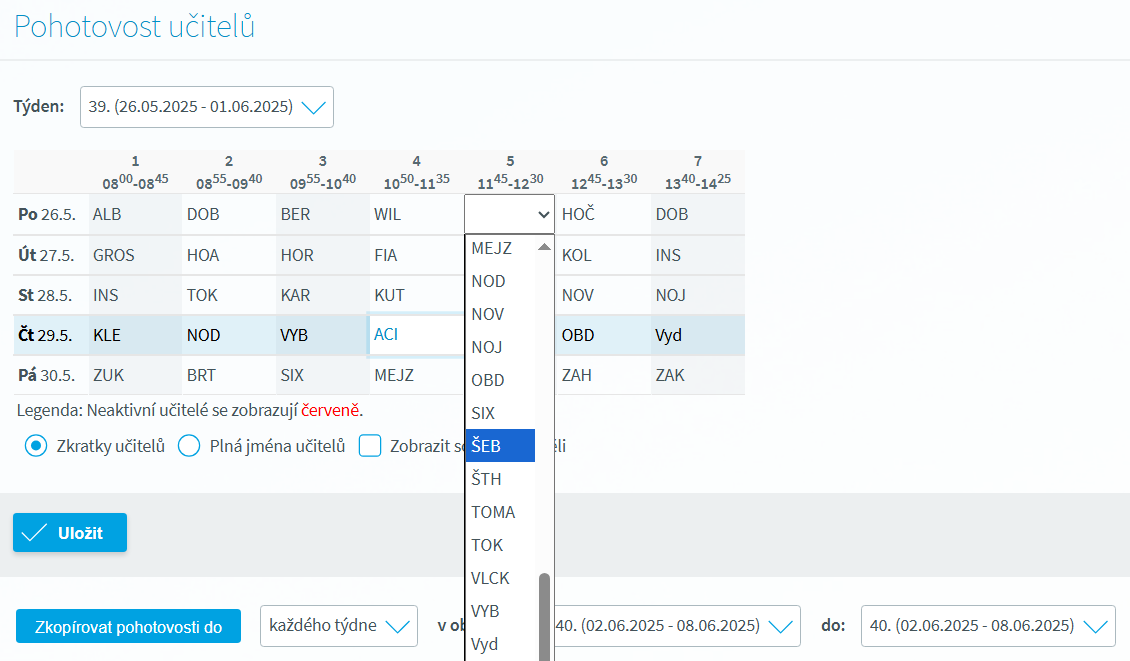This screenshot has height=661, width=1130.
Task: Click the ZUK cell on Friday
Action: point(135,375)
